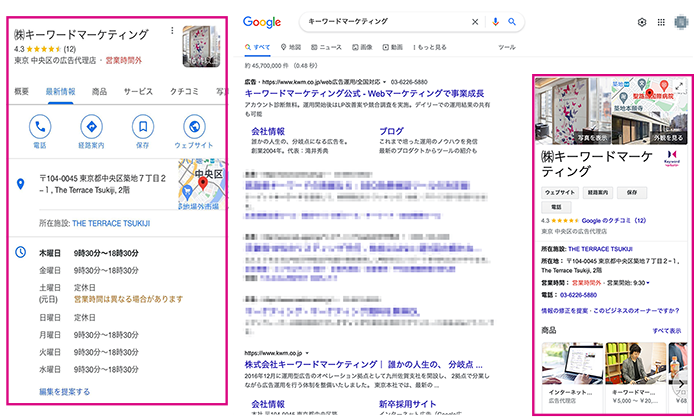Click 情報の修正を提案 link
This screenshot has height=420, width=700.
pos(564,311)
